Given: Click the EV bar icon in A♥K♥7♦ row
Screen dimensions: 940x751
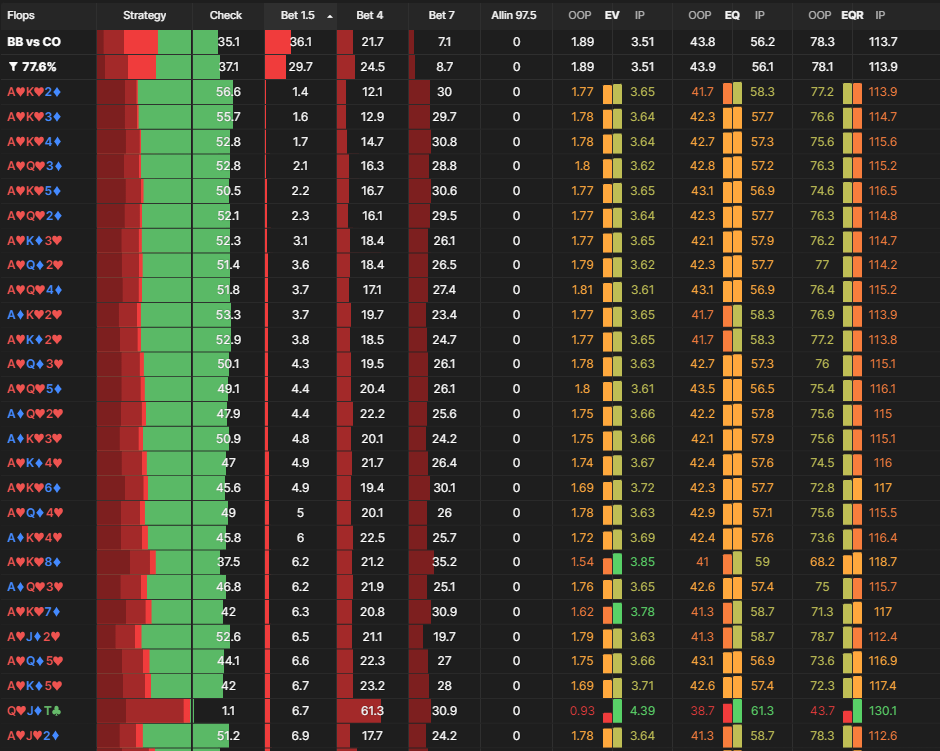Looking at the screenshot, I should pyautogui.click(x=611, y=612).
